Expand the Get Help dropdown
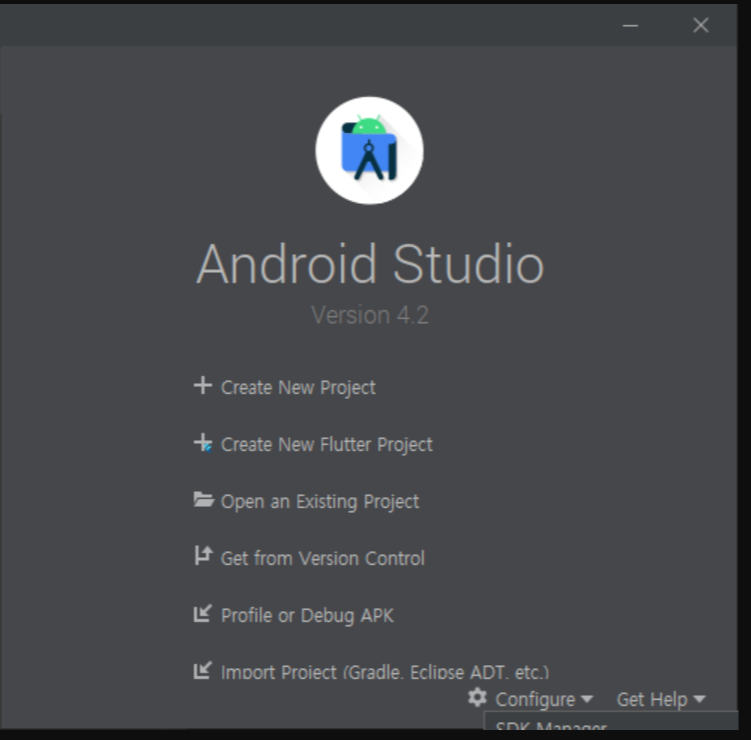Screen dimensions: 751x740 [x=652, y=699]
